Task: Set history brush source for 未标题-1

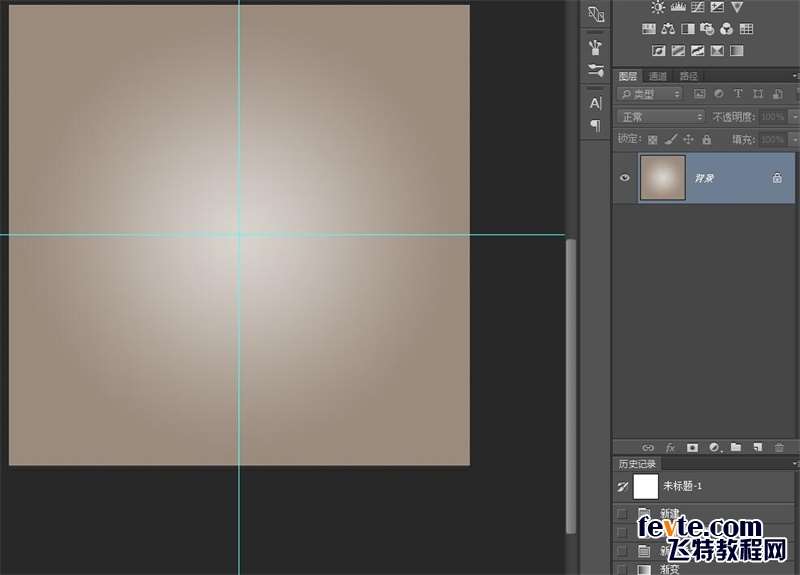Action: tap(622, 487)
